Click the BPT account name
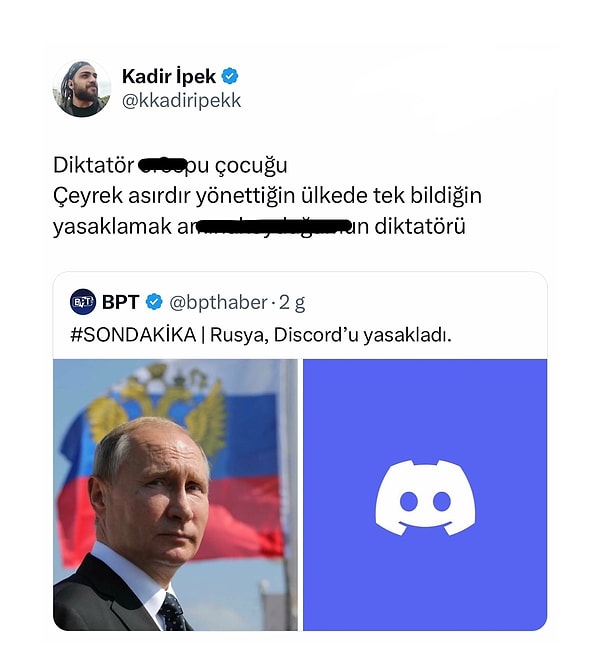600x668 pixels. (121, 302)
